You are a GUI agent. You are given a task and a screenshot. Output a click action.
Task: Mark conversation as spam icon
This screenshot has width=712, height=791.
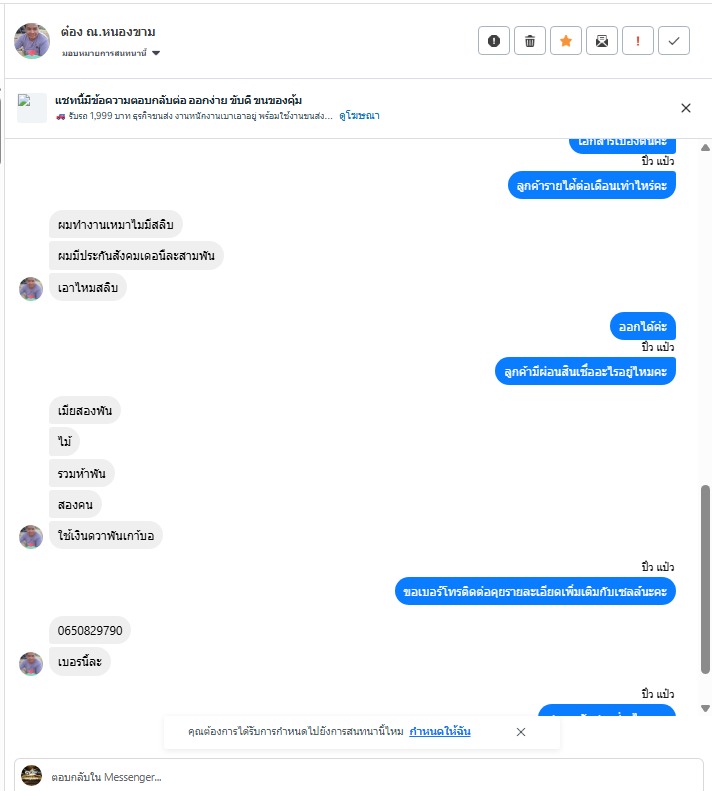(494, 40)
